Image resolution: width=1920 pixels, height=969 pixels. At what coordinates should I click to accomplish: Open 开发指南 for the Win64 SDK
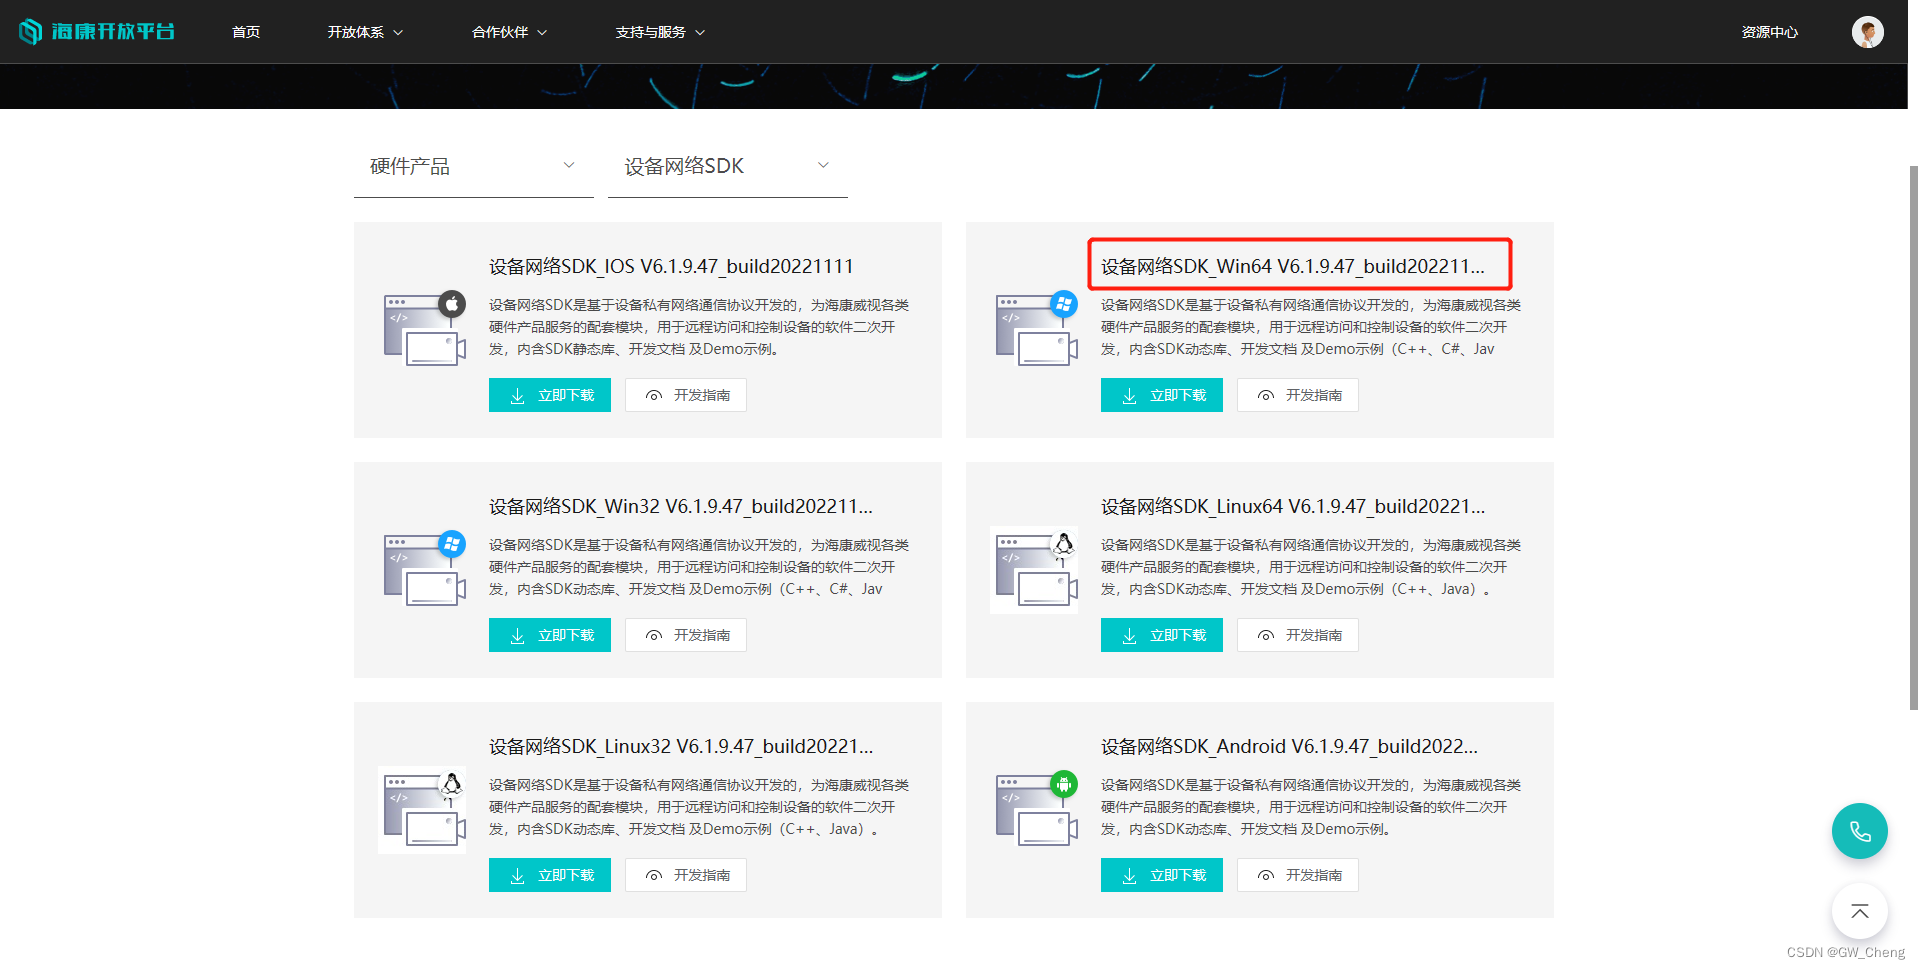pos(1298,395)
